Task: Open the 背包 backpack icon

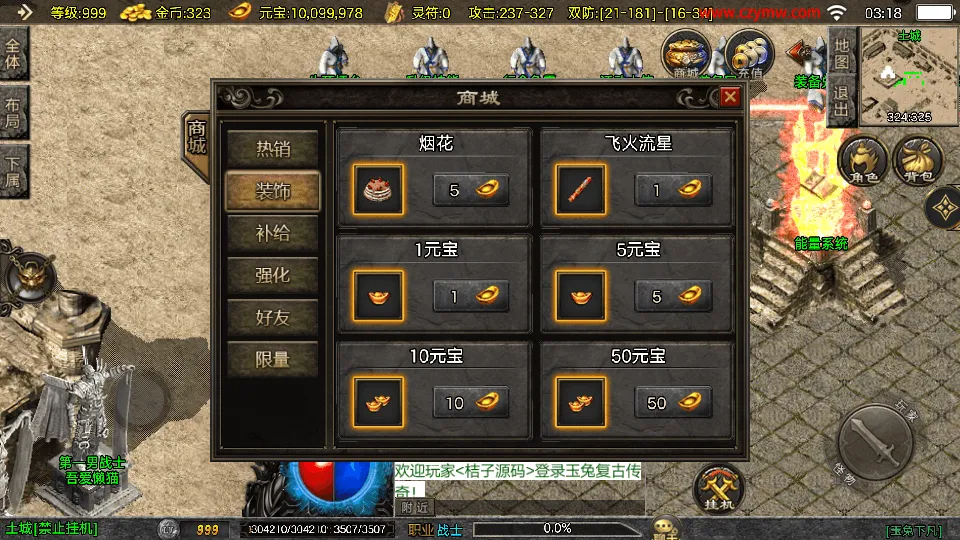Action: pyautogui.click(x=918, y=161)
